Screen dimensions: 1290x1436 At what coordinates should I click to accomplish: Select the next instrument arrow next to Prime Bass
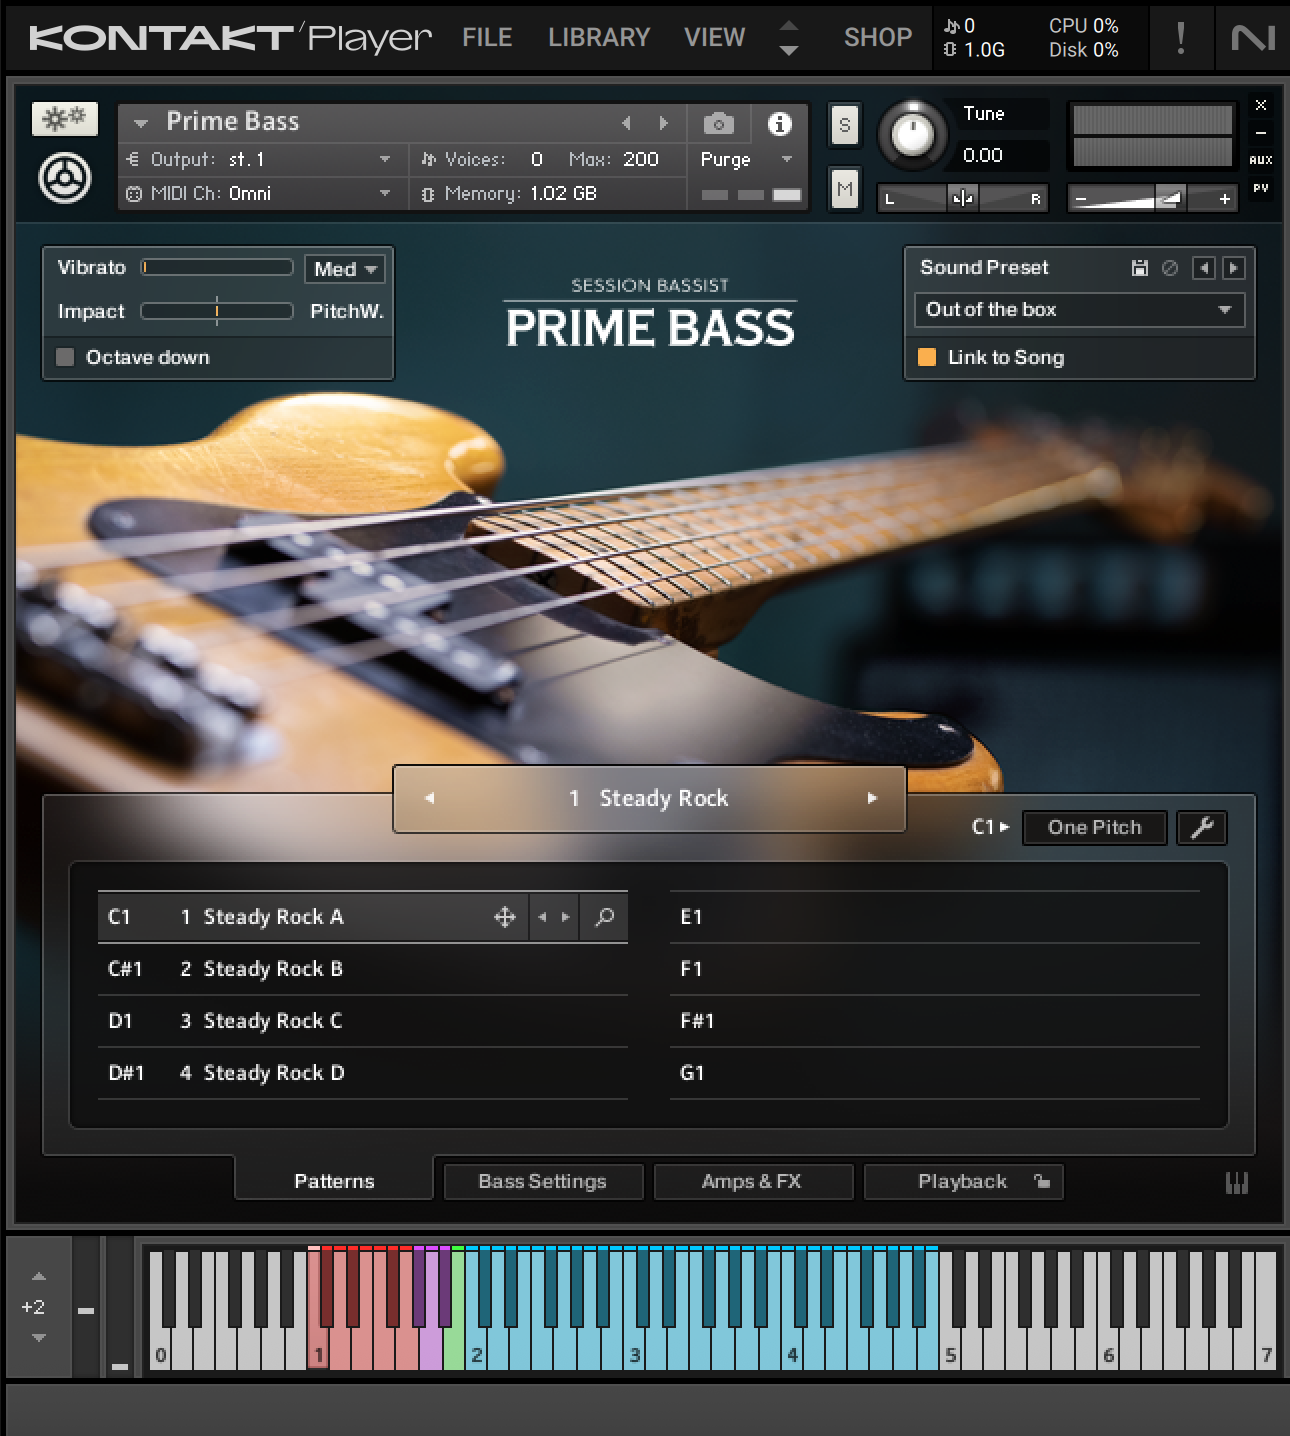(663, 123)
